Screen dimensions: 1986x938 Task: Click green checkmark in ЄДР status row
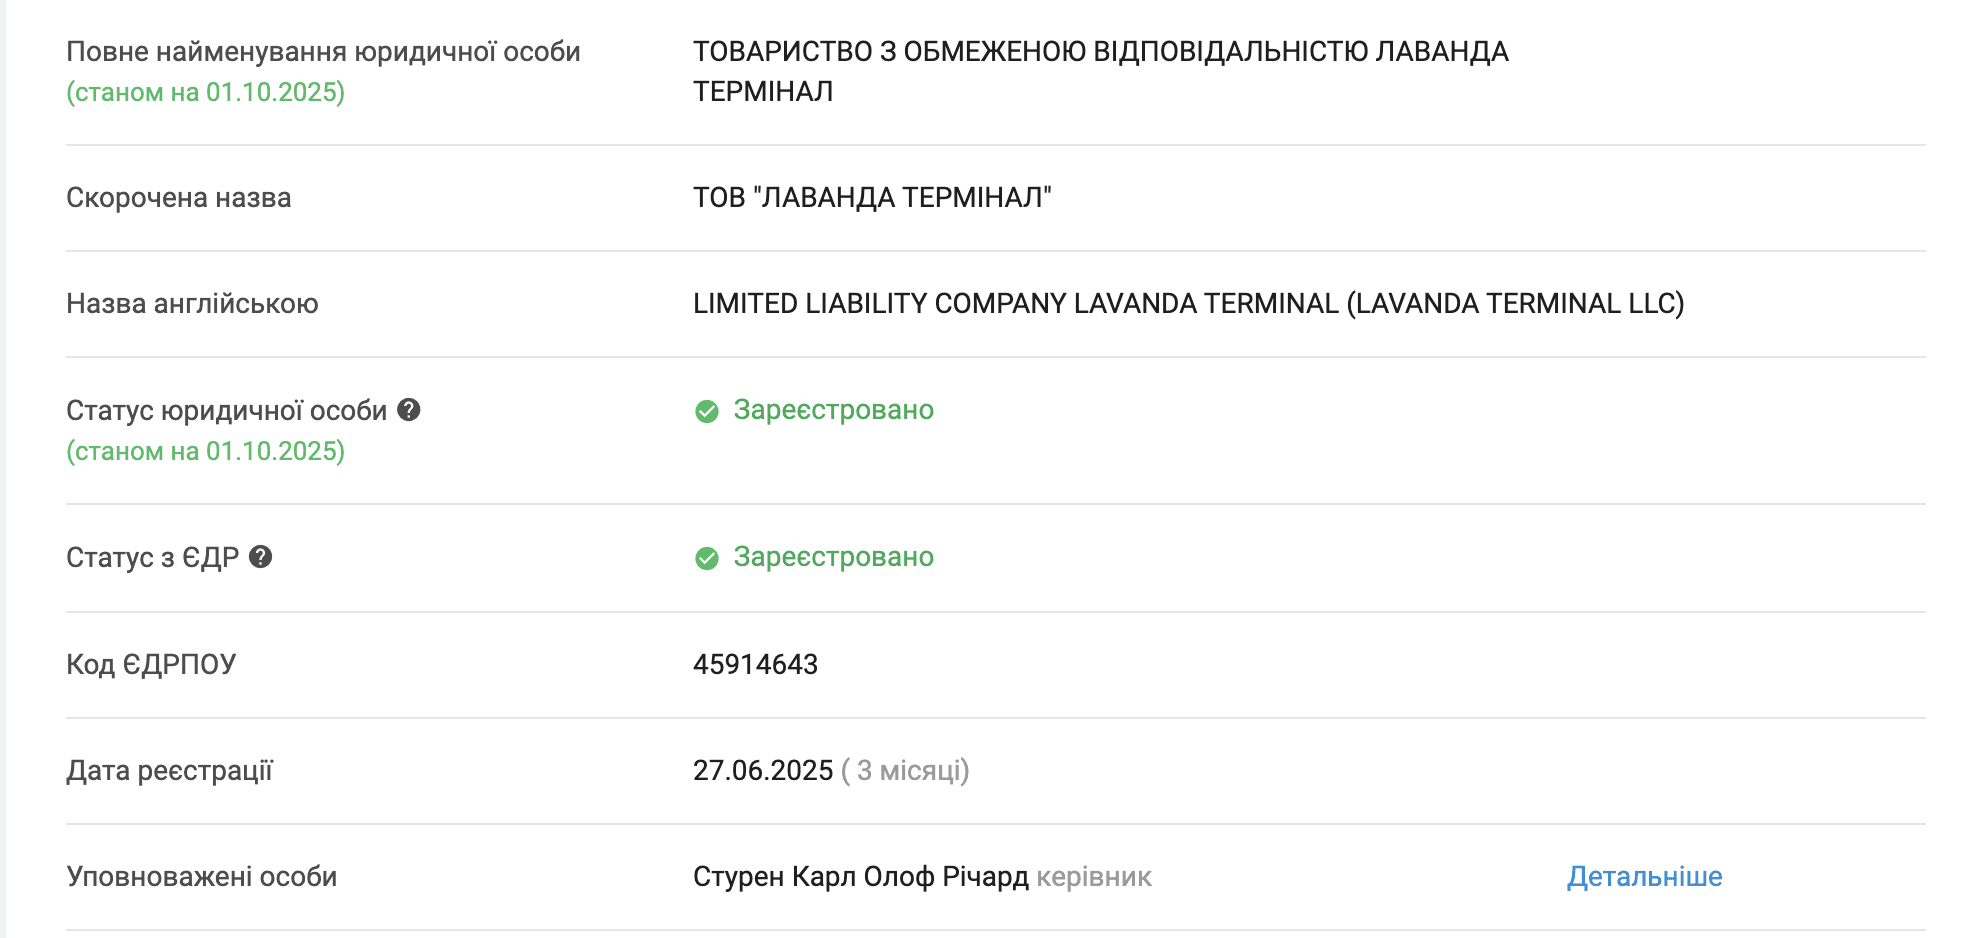[707, 558]
